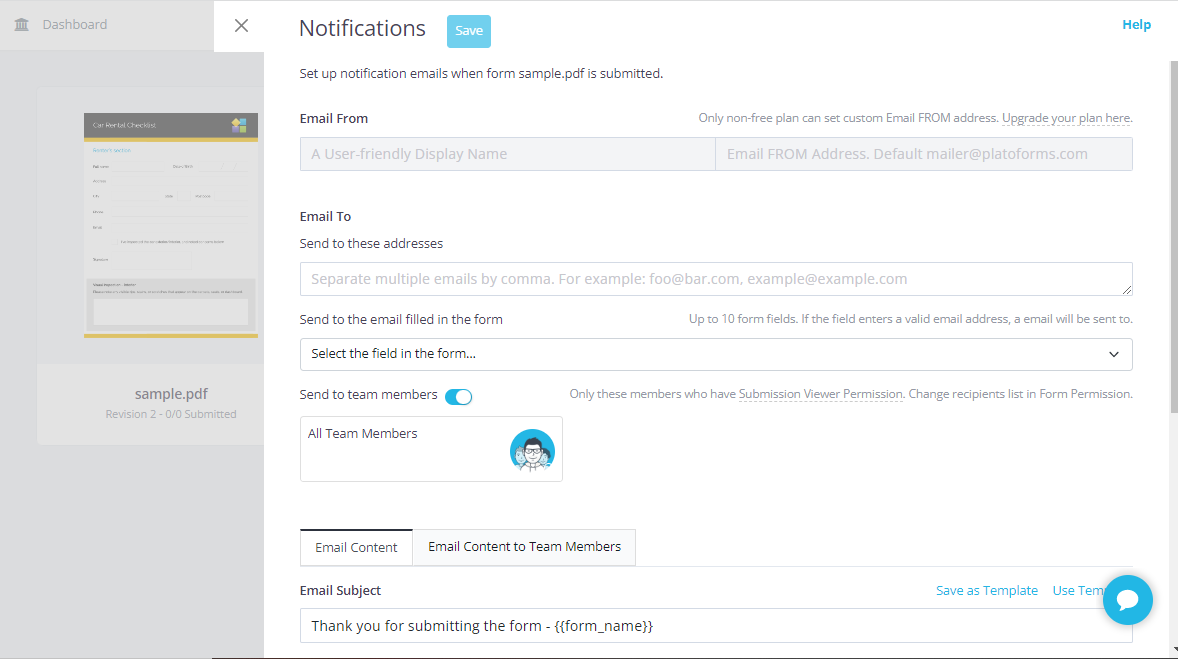Open the Help link

[x=1136, y=25]
